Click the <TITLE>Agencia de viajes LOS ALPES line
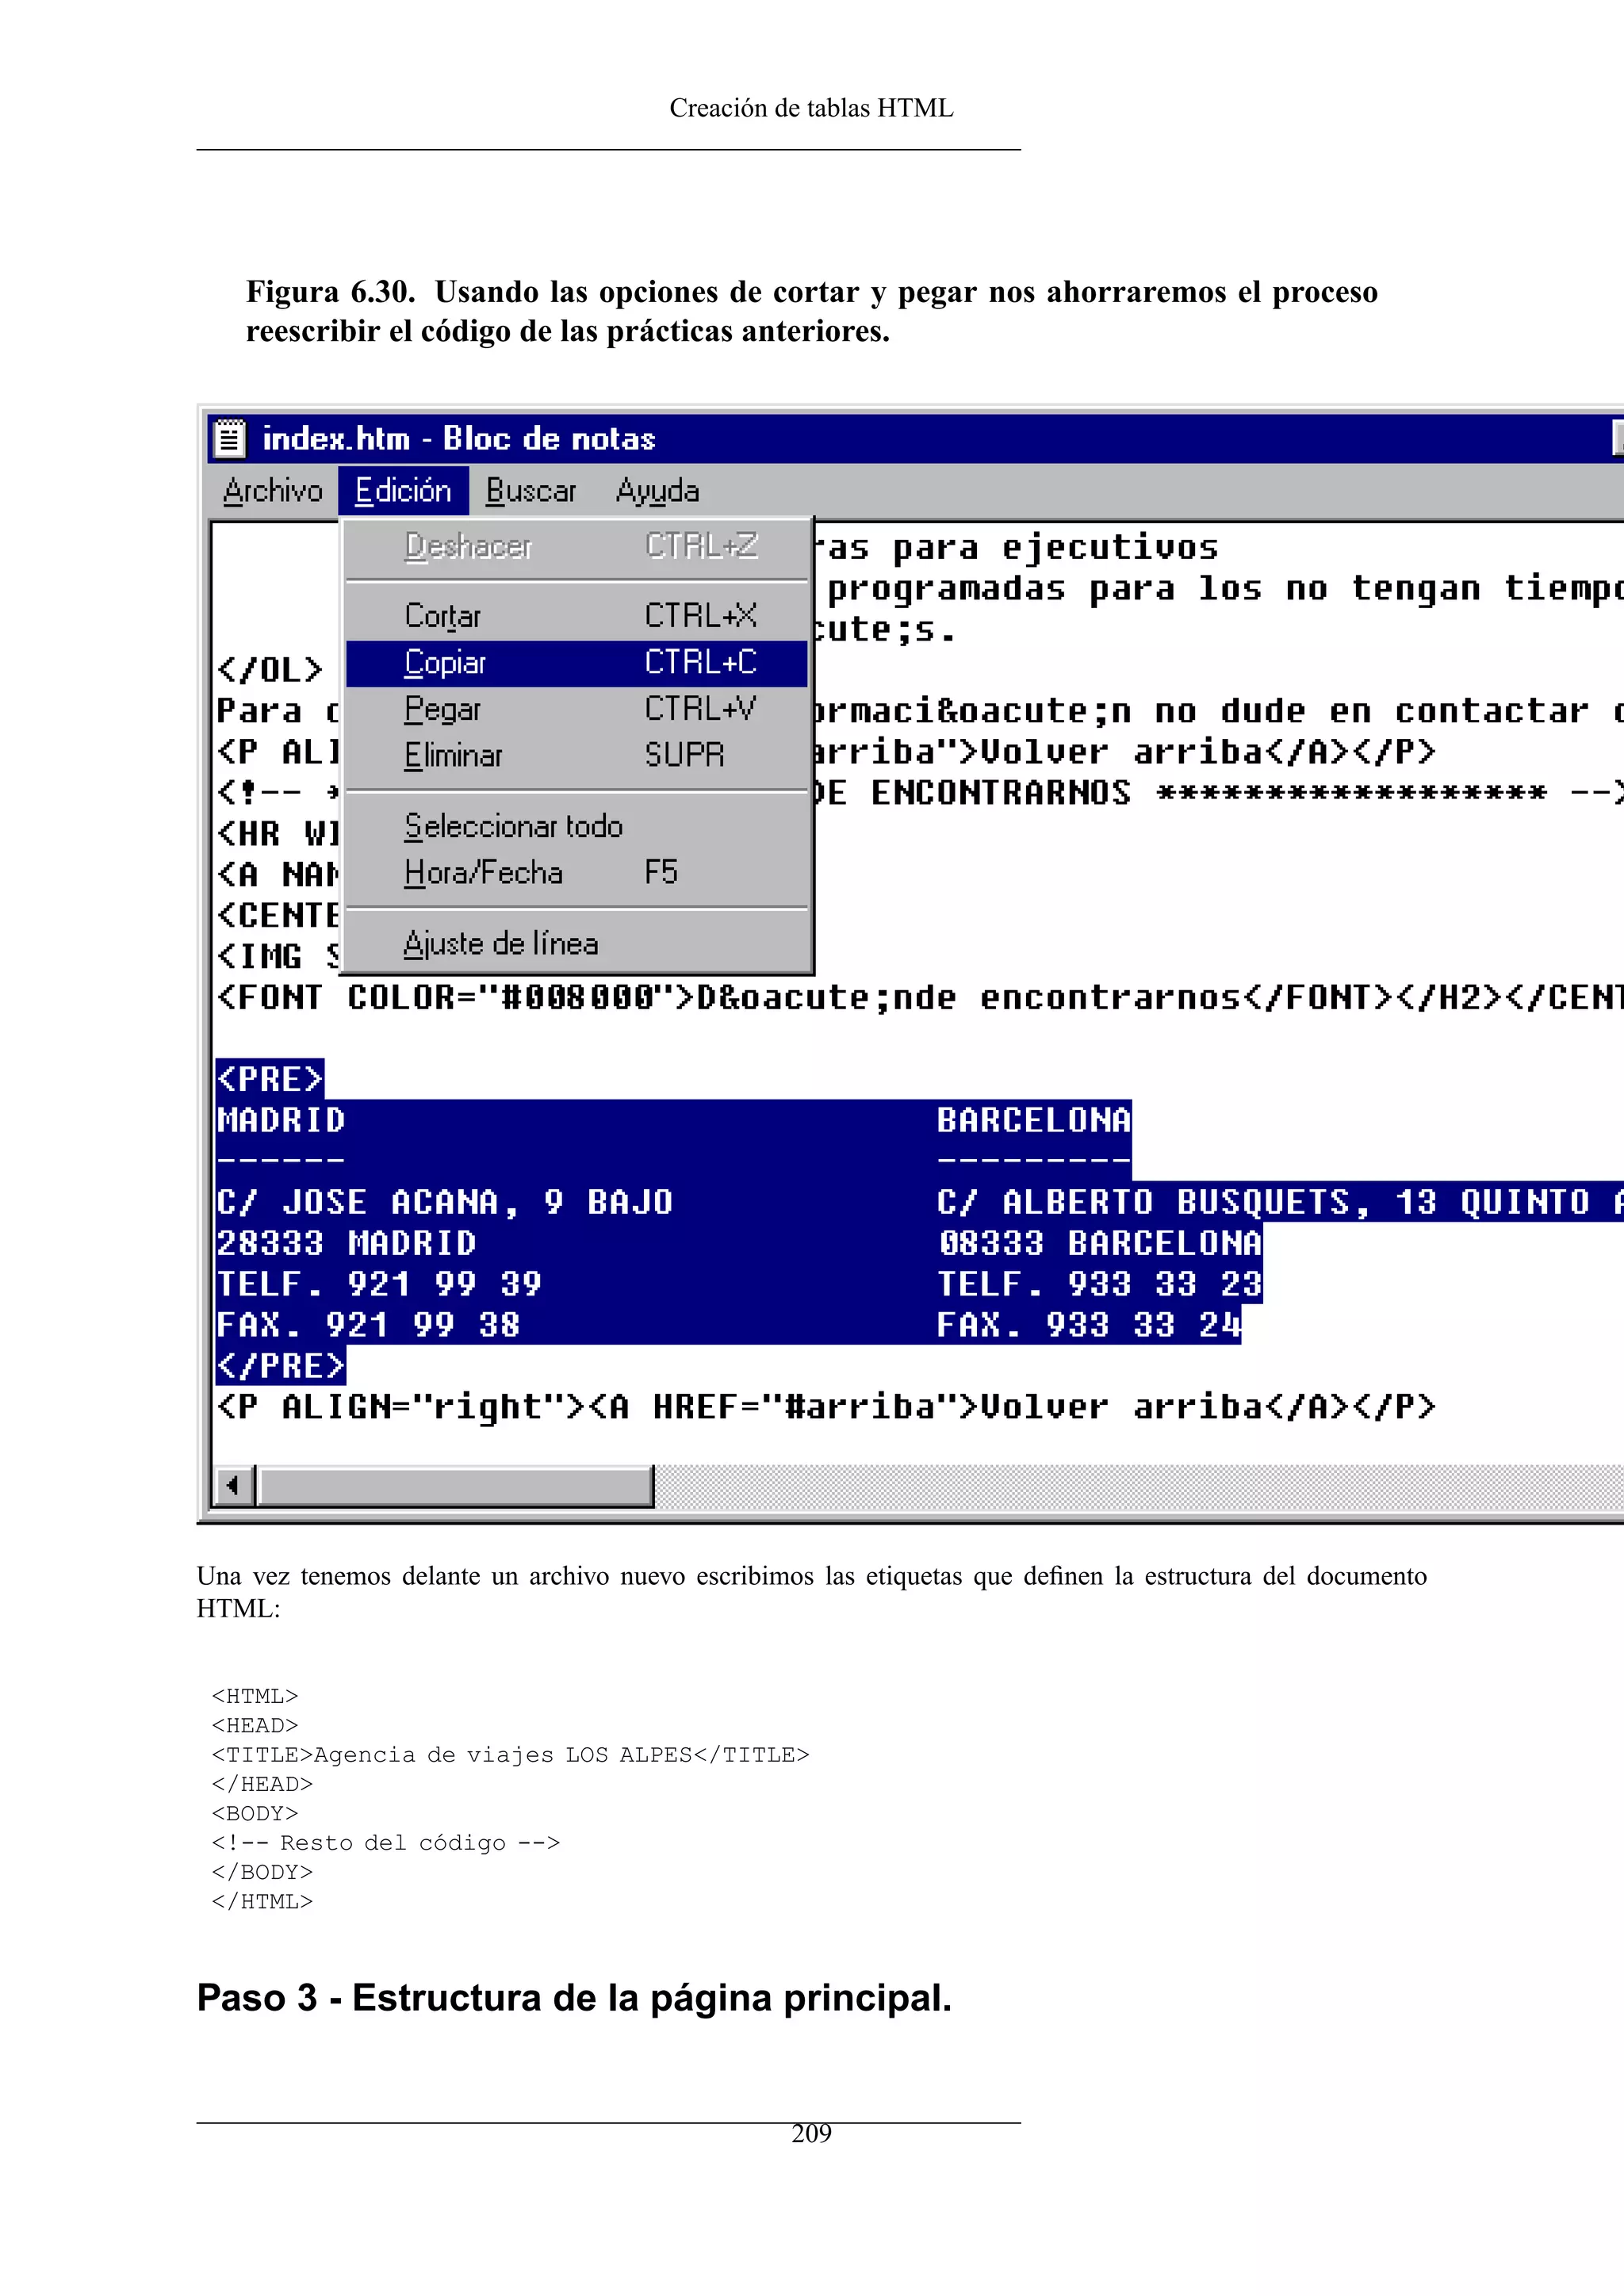 click(x=510, y=1755)
